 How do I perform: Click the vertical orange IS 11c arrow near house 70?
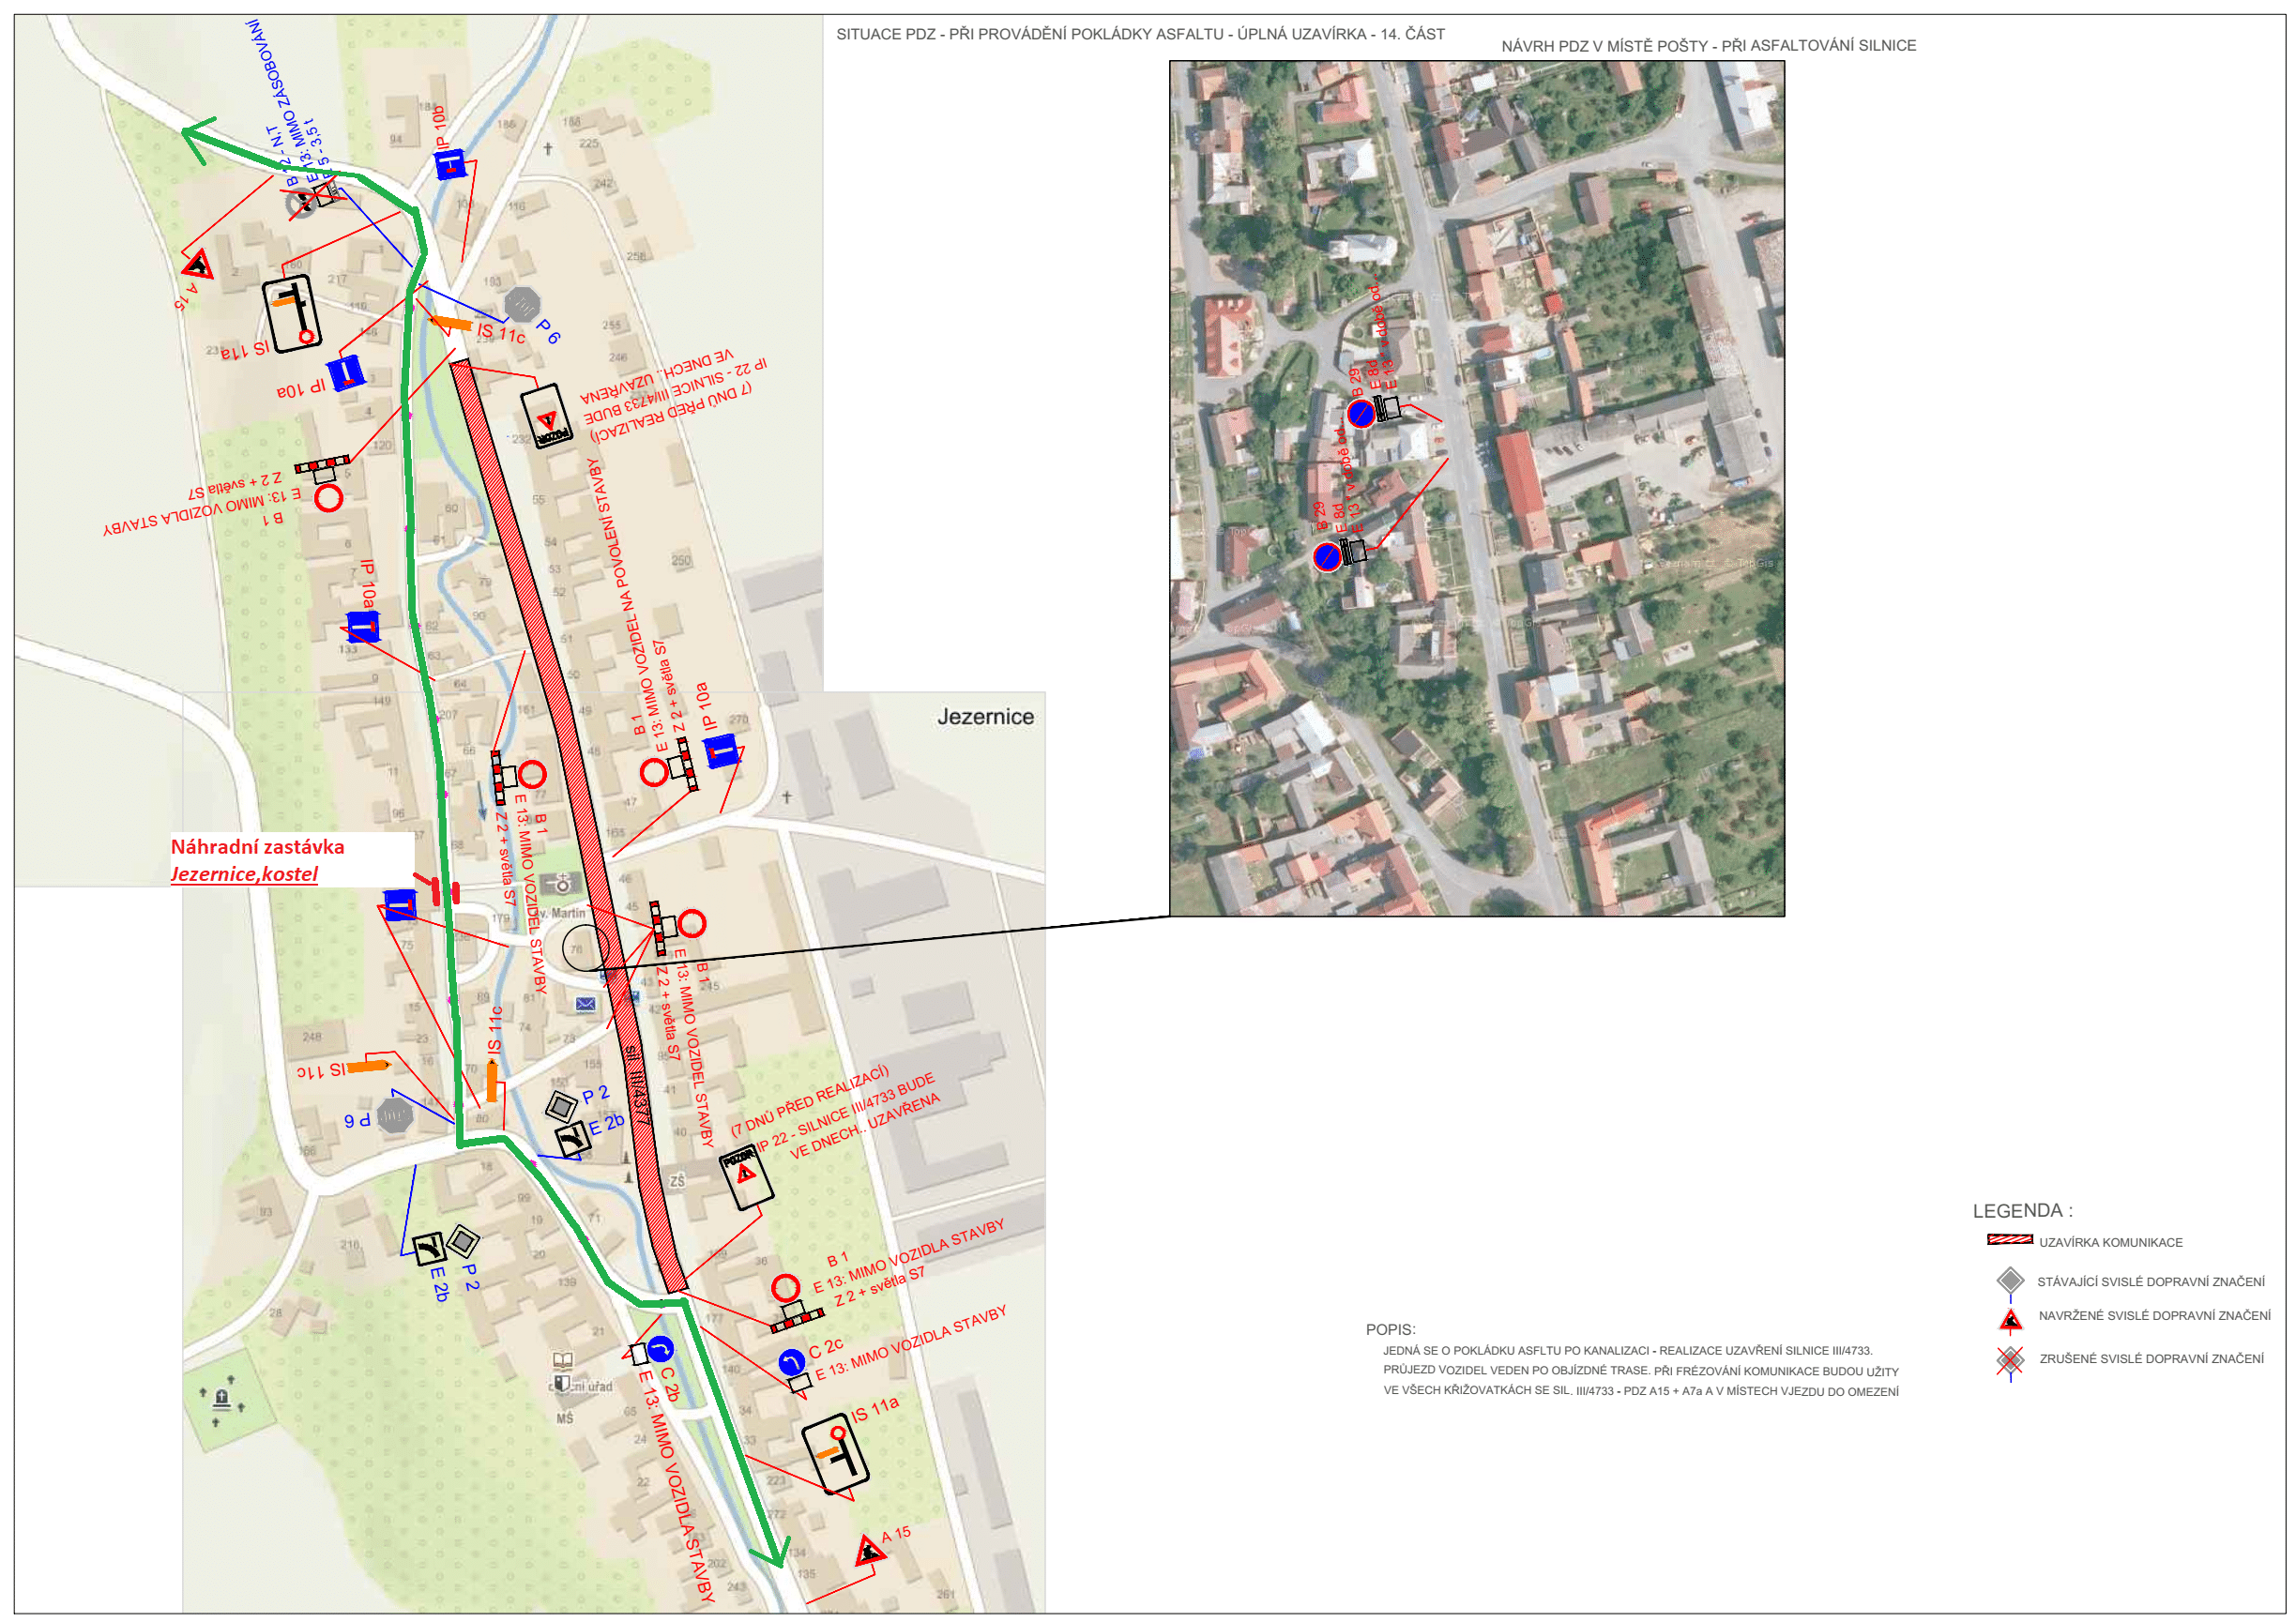tap(491, 1080)
